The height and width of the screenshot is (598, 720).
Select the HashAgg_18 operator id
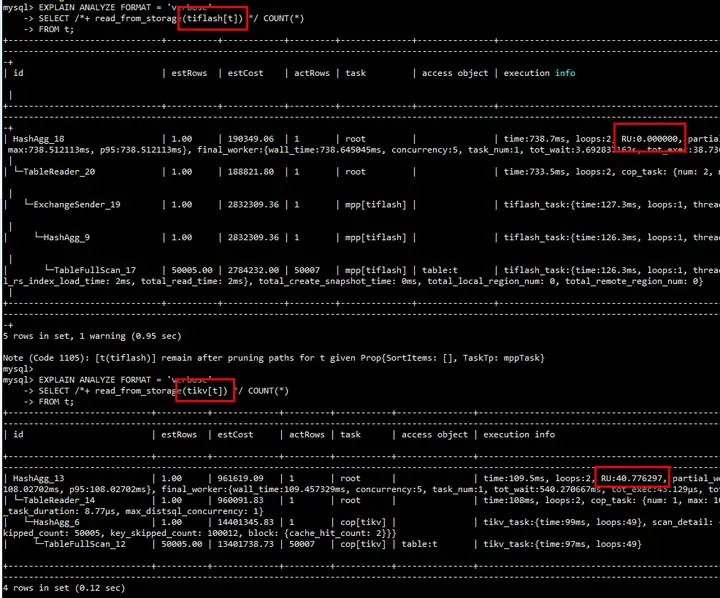(39, 139)
